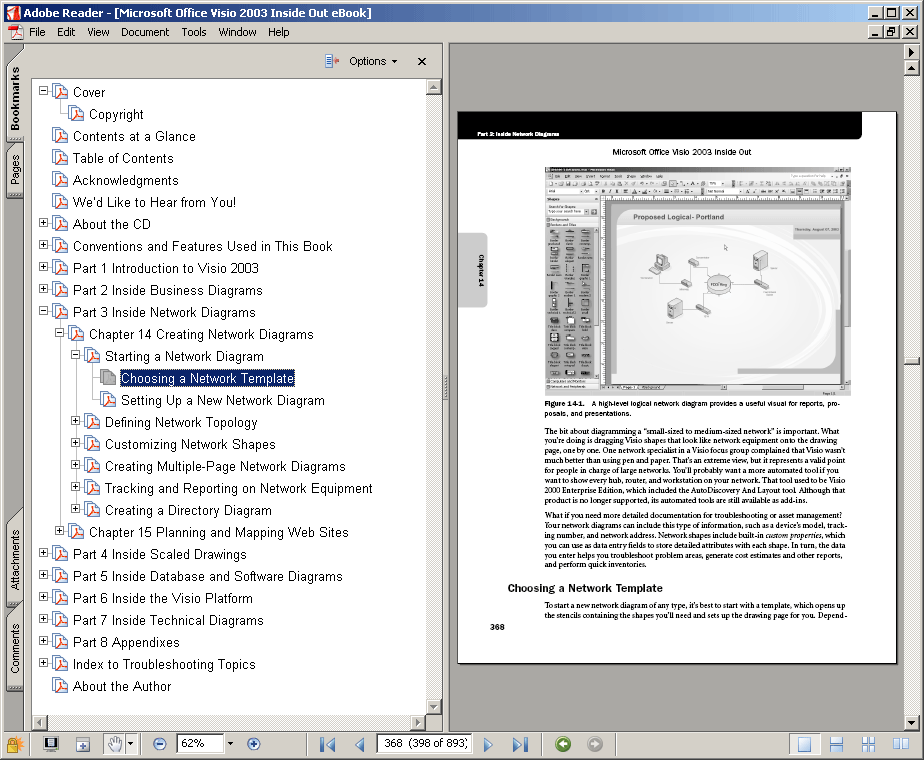Click the document vertical scrollbar thumb

pos(911,362)
